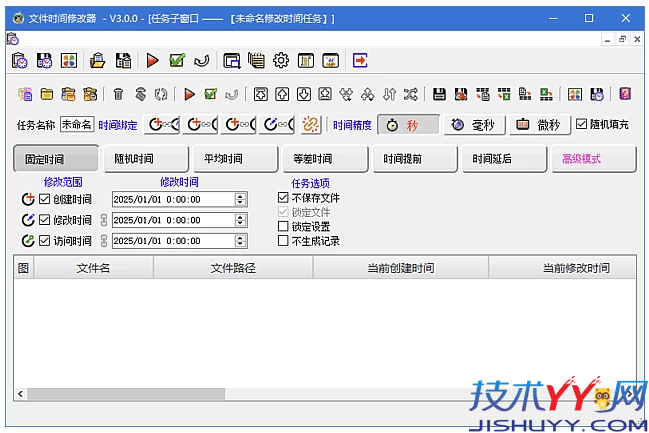The height and width of the screenshot is (433, 649).
Task: Enable the 不生成记录 checkbox
Action: point(283,241)
